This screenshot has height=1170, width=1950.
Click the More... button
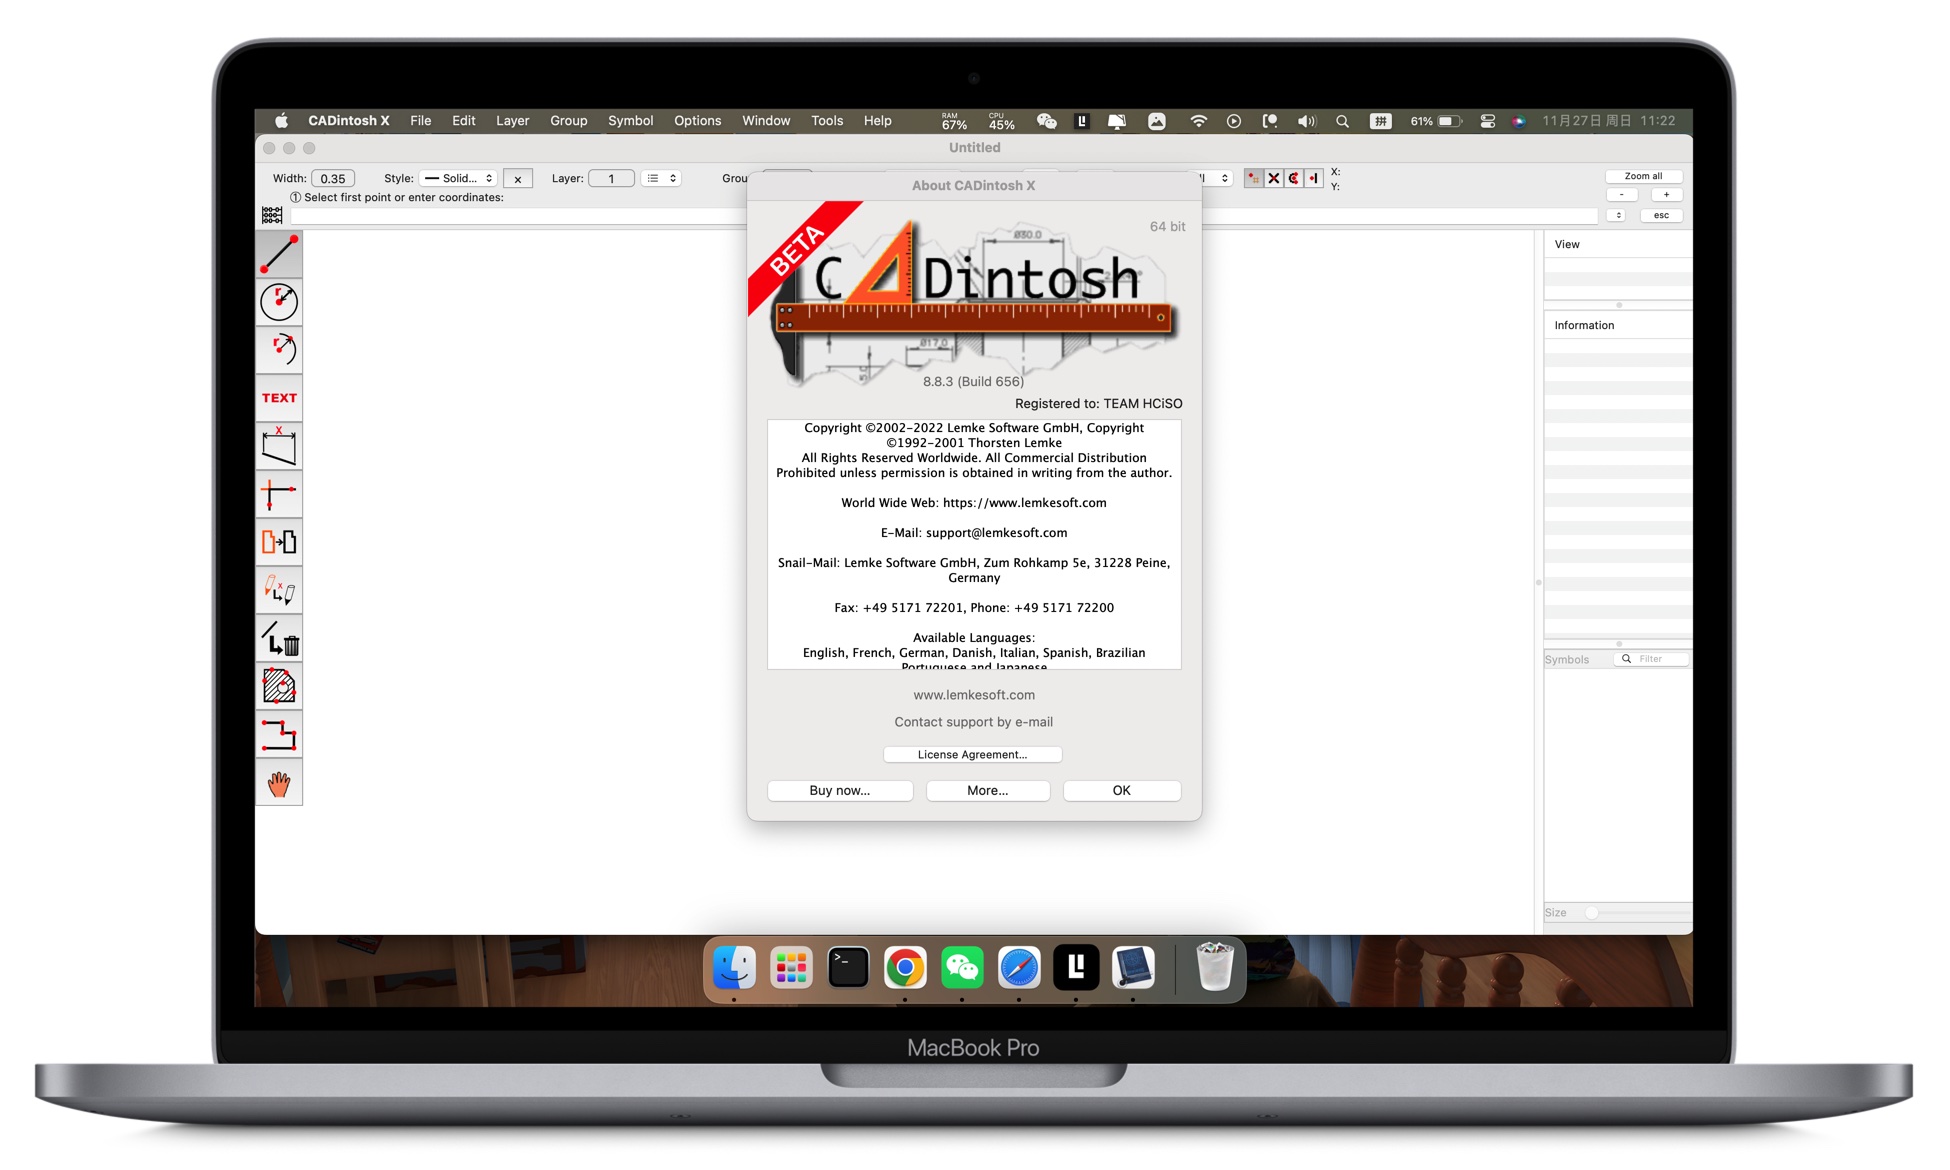click(x=988, y=790)
